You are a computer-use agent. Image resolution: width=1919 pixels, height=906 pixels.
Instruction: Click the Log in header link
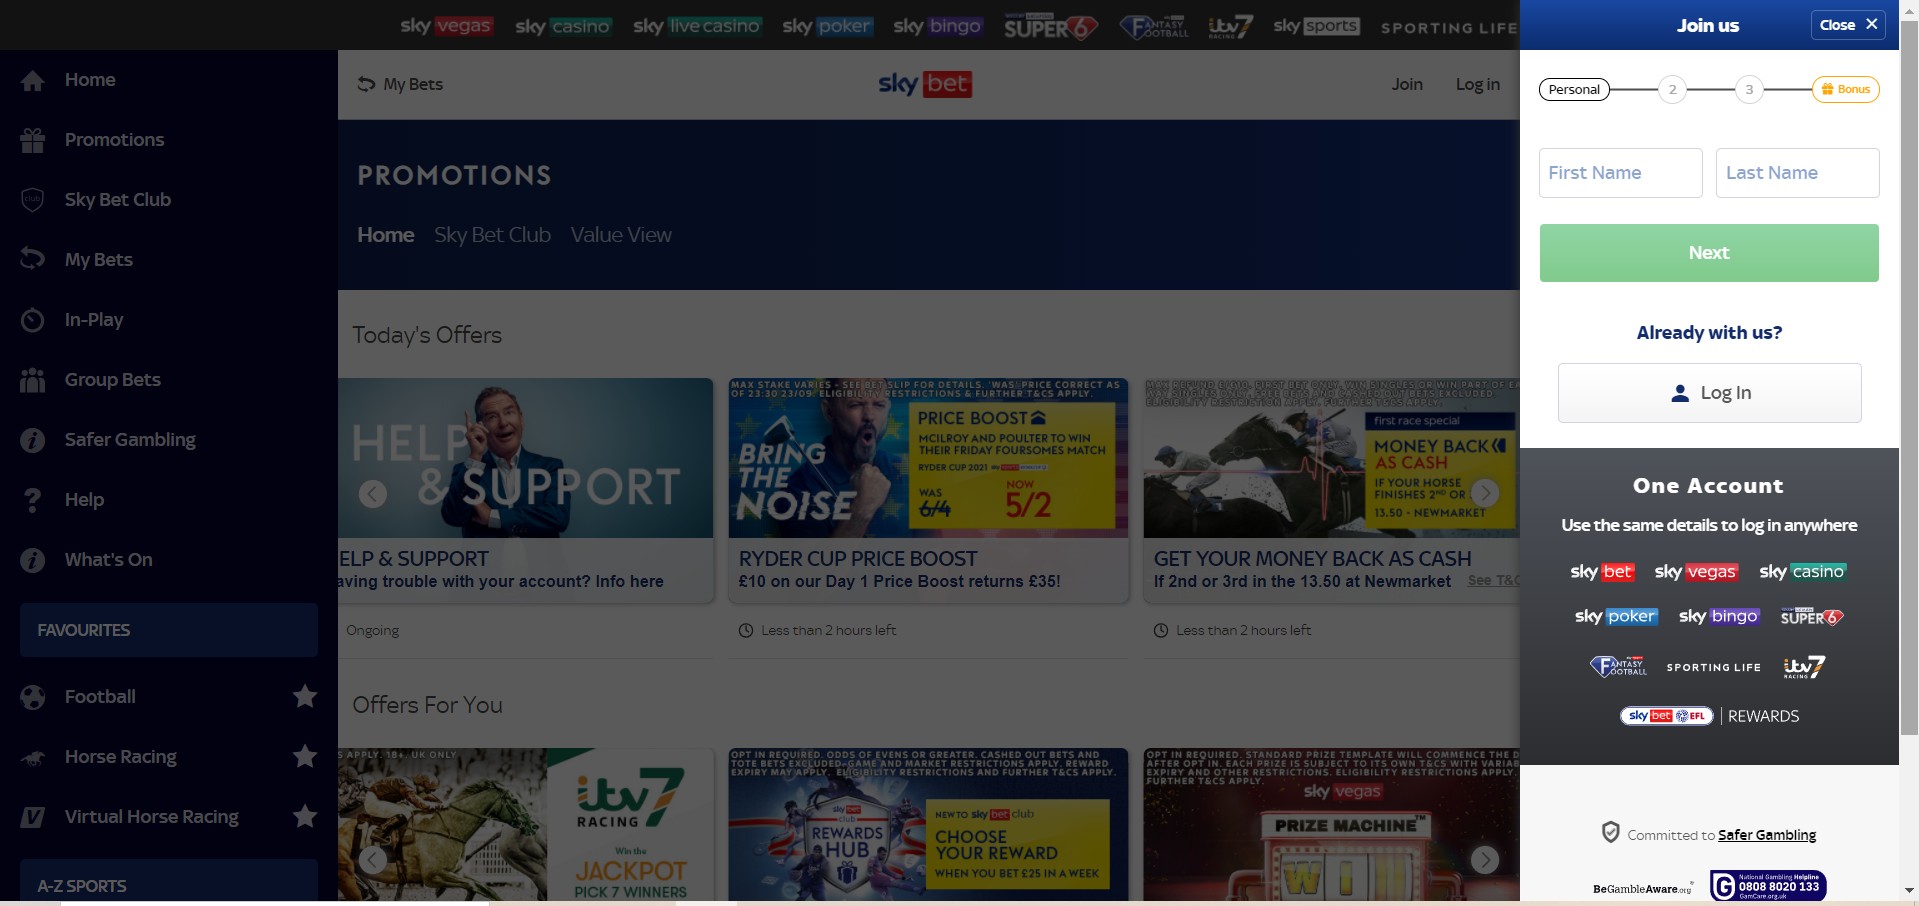point(1477,84)
